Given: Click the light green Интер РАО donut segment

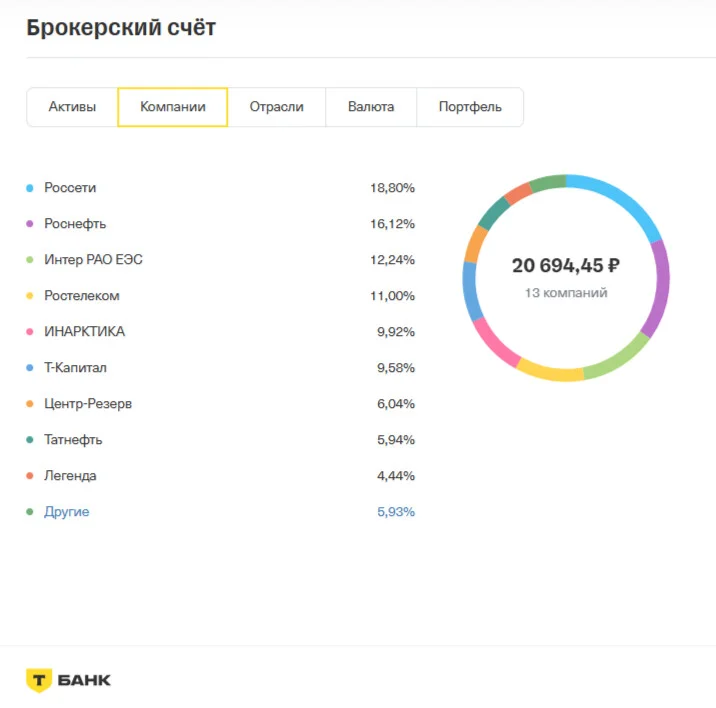Looking at the screenshot, I should (x=618, y=359).
